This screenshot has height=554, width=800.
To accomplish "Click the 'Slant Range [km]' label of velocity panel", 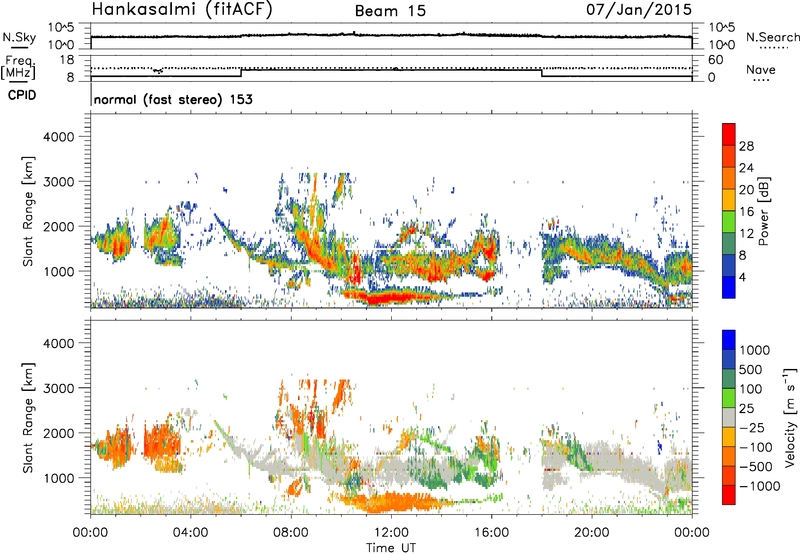I will pyautogui.click(x=28, y=418).
